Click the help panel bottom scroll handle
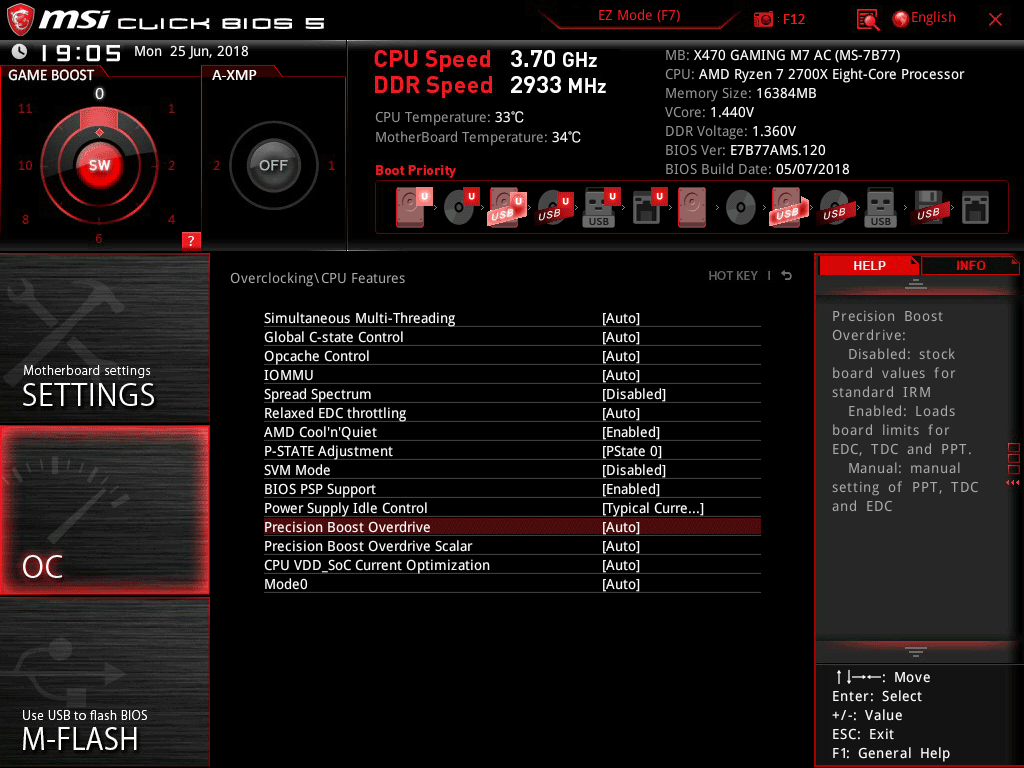The width and height of the screenshot is (1024, 768). [x=916, y=651]
